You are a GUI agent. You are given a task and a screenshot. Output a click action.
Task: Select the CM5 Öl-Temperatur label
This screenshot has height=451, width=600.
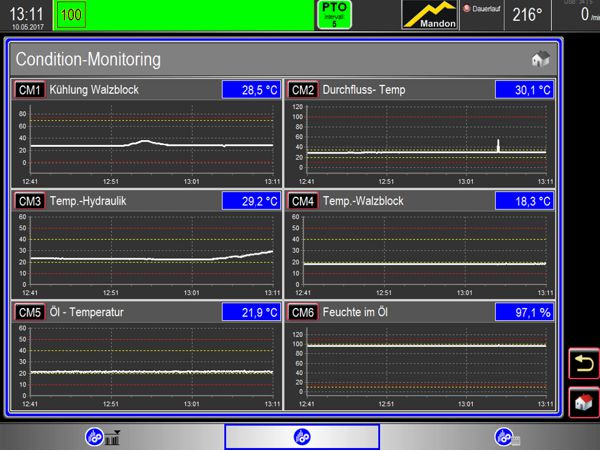coord(85,312)
